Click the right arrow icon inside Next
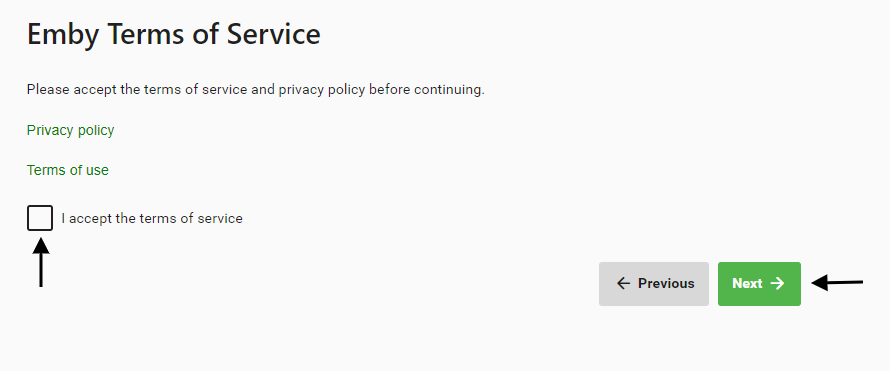The height and width of the screenshot is (371, 890). click(x=778, y=284)
